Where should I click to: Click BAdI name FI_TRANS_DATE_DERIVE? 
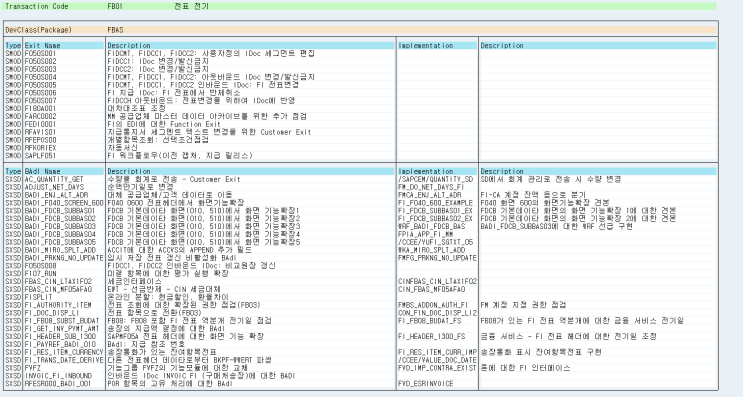coord(64,360)
